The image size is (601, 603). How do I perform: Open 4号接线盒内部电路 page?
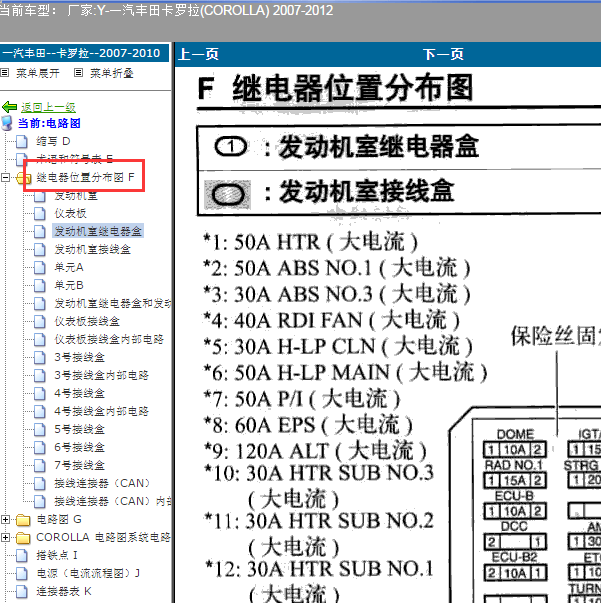point(102,411)
